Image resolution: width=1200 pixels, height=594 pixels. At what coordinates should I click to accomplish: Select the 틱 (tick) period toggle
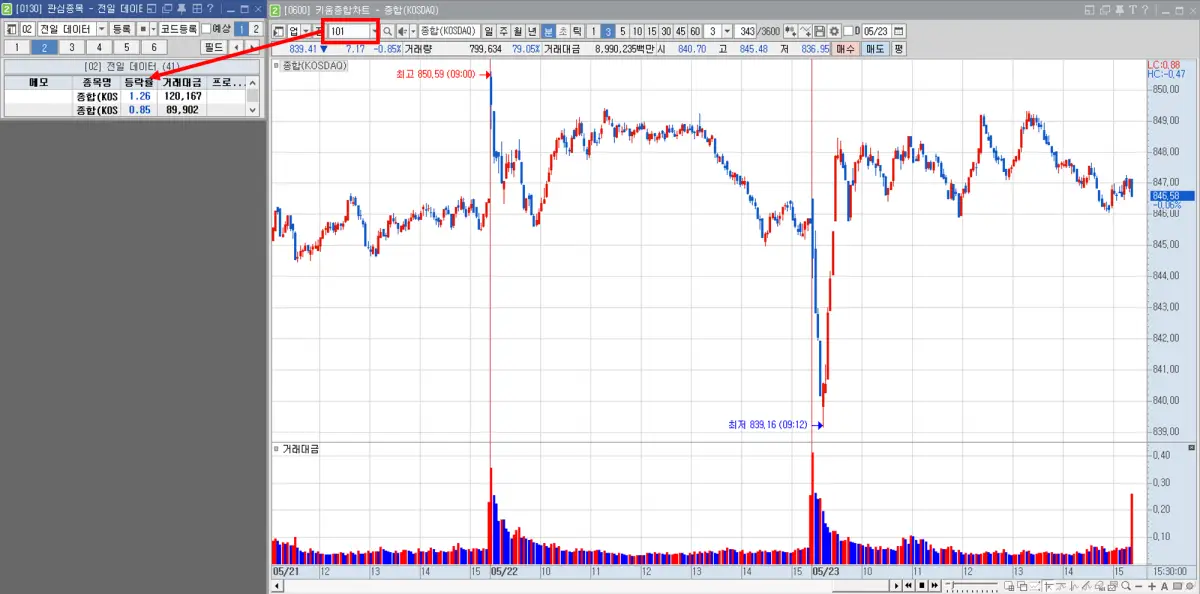pos(577,31)
